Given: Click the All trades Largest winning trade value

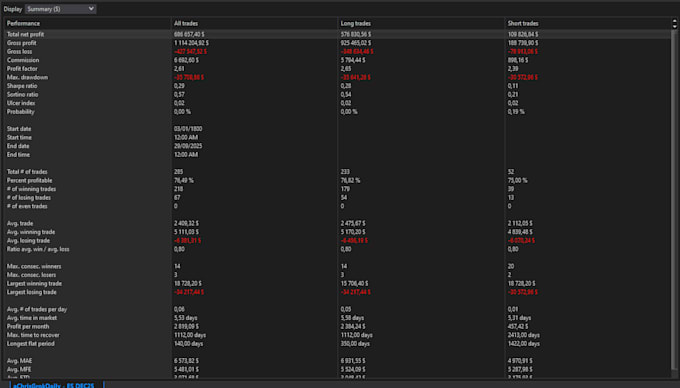Looking at the screenshot, I should coord(188,284).
